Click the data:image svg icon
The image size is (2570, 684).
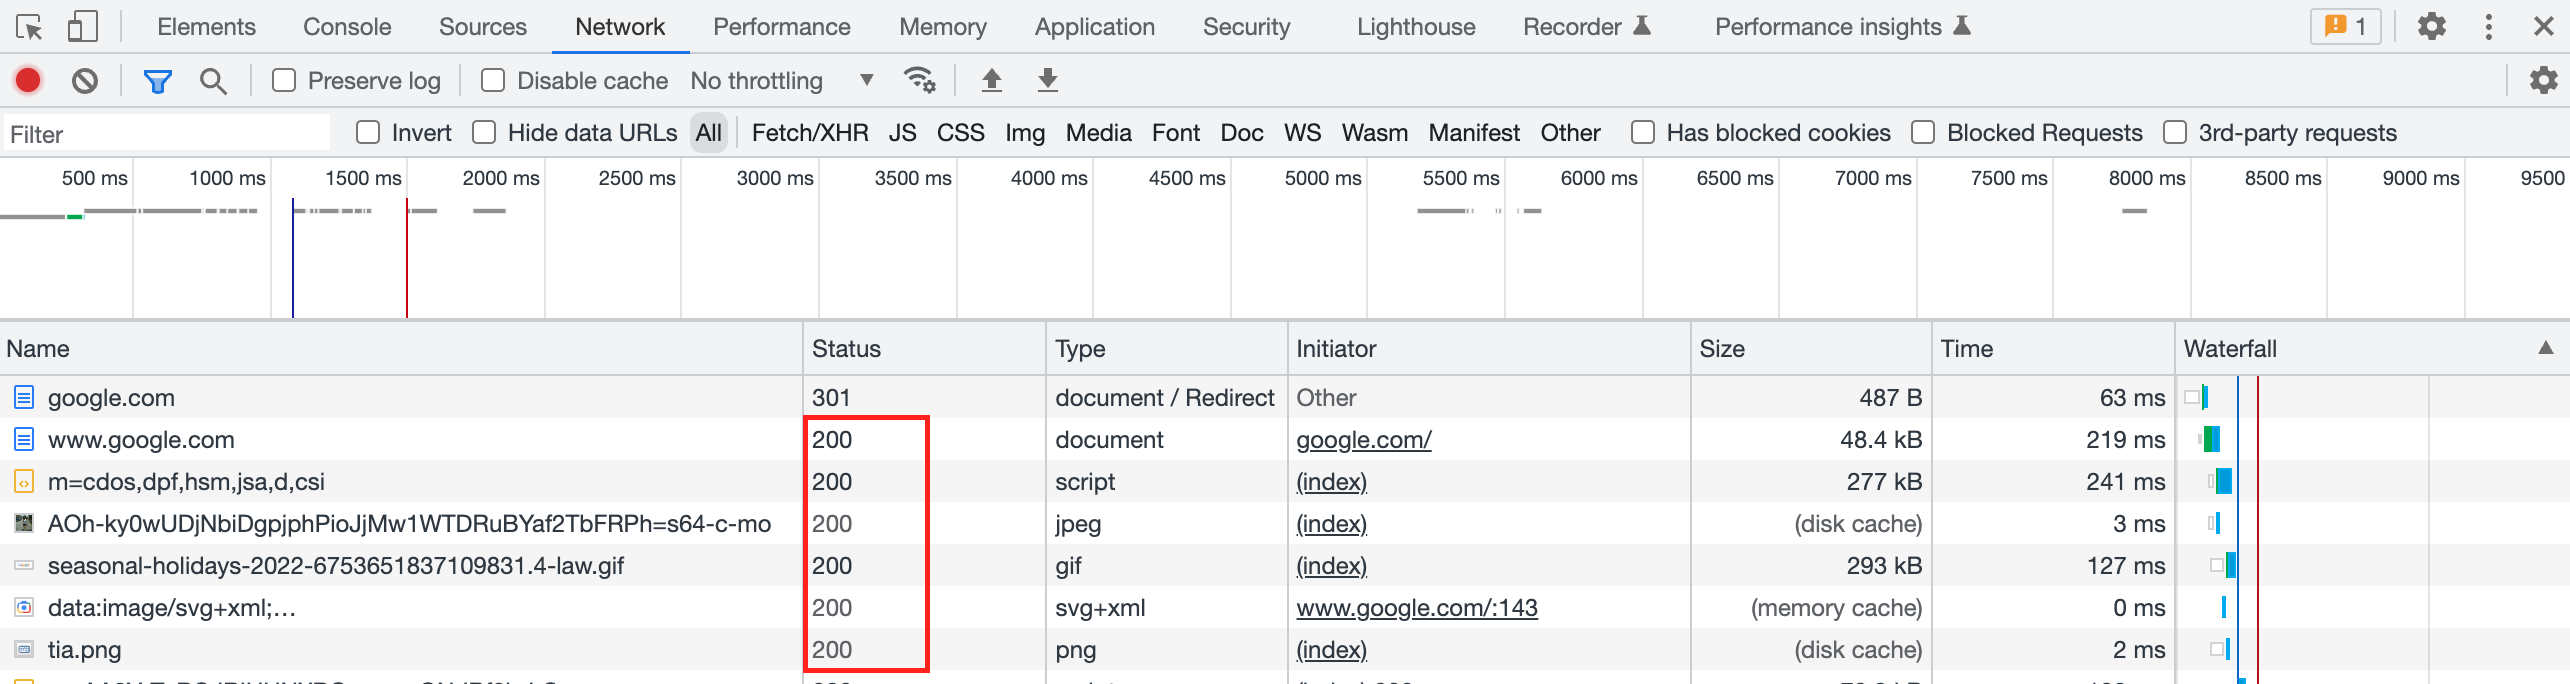24,607
